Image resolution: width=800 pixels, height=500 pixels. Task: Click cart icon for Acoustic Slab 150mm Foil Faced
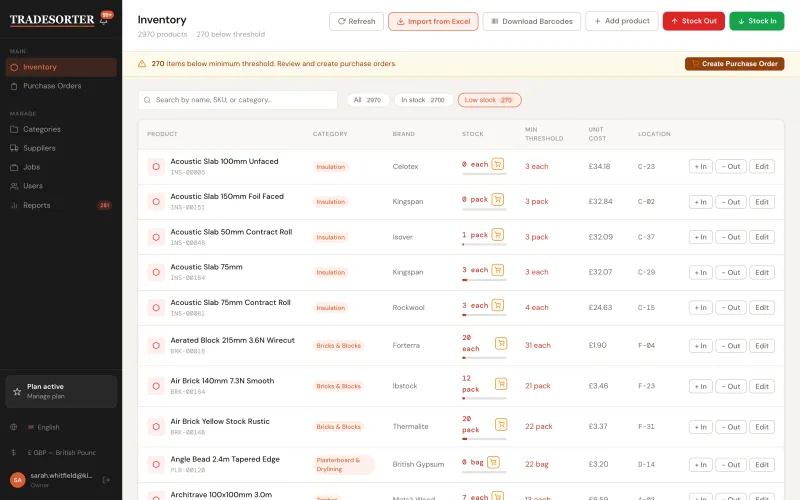497,199
